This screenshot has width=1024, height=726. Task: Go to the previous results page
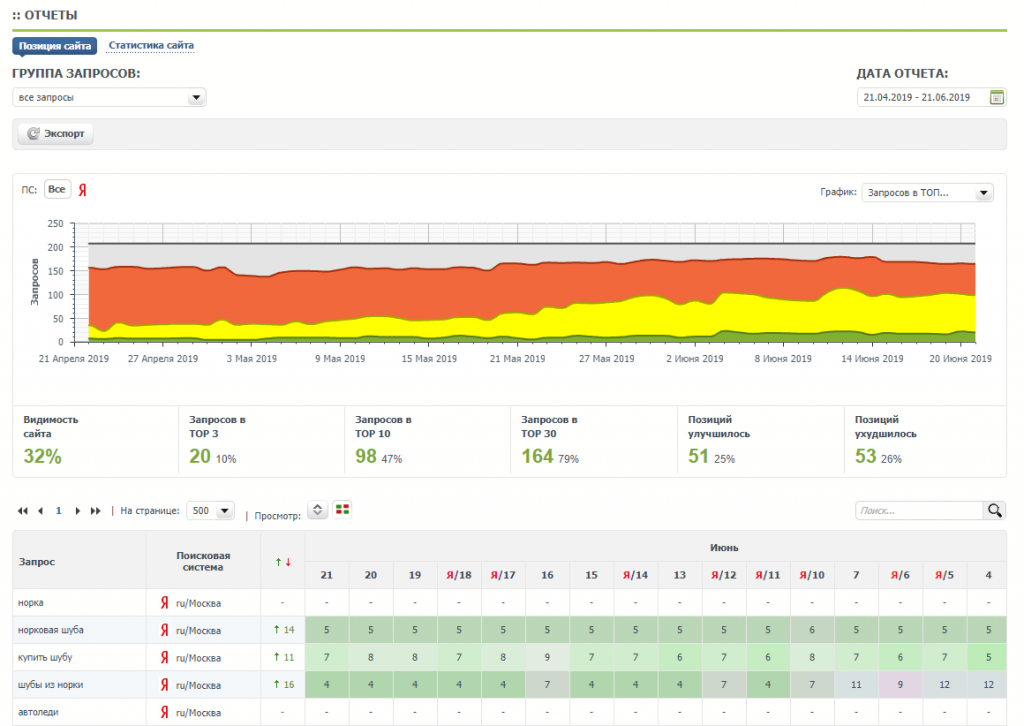click(x=41, y=511)
